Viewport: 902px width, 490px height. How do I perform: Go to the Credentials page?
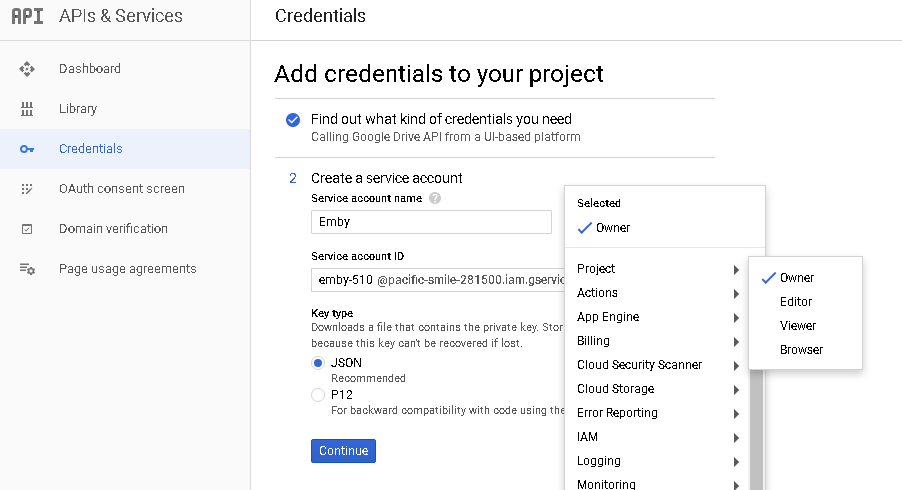(125, 149)
